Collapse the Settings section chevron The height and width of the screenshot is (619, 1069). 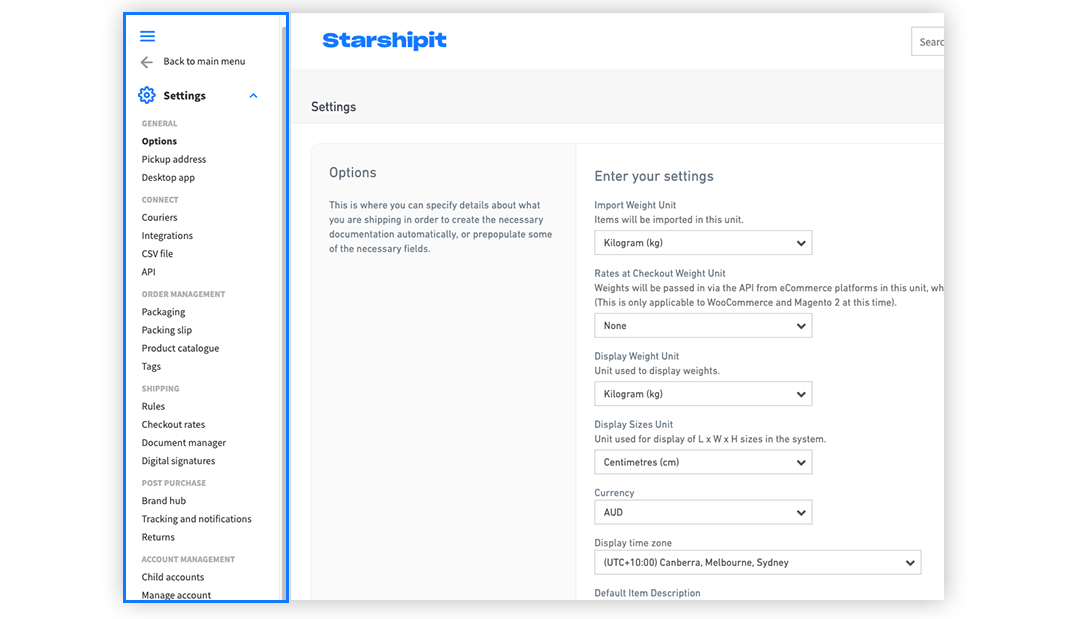254,95
